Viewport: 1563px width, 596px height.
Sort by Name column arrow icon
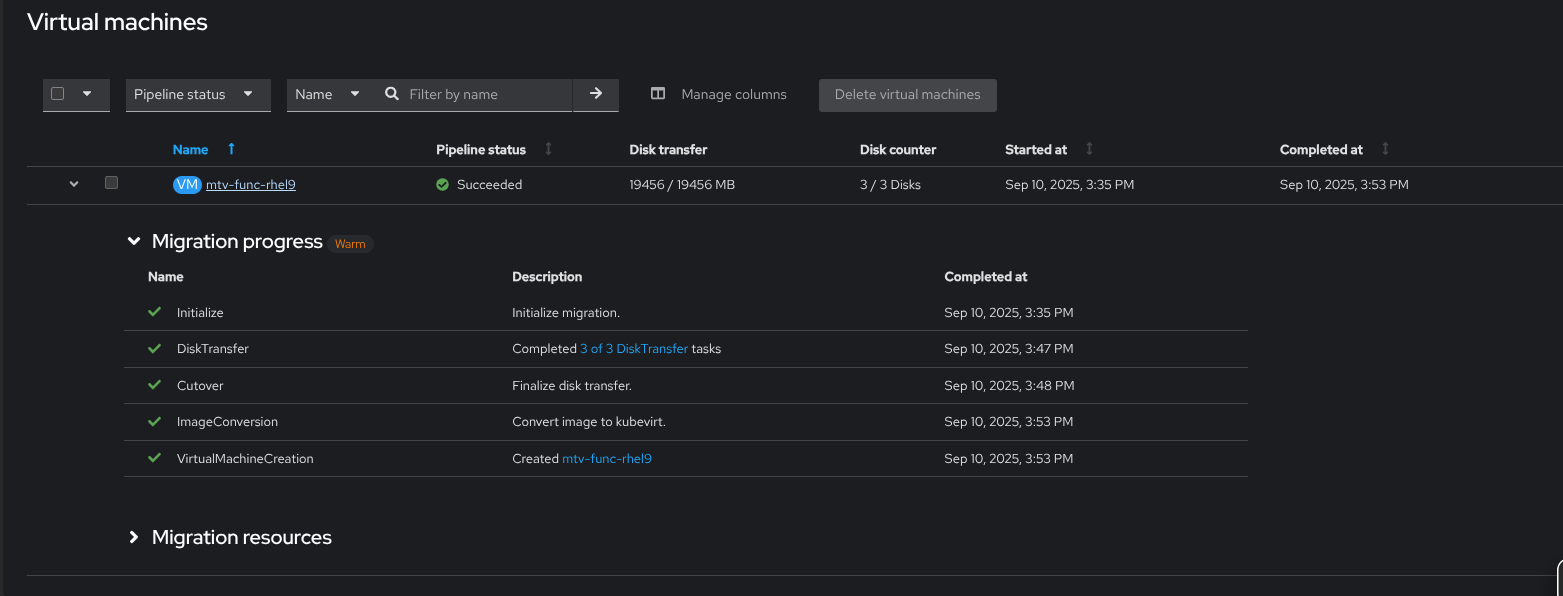(231, 149)
